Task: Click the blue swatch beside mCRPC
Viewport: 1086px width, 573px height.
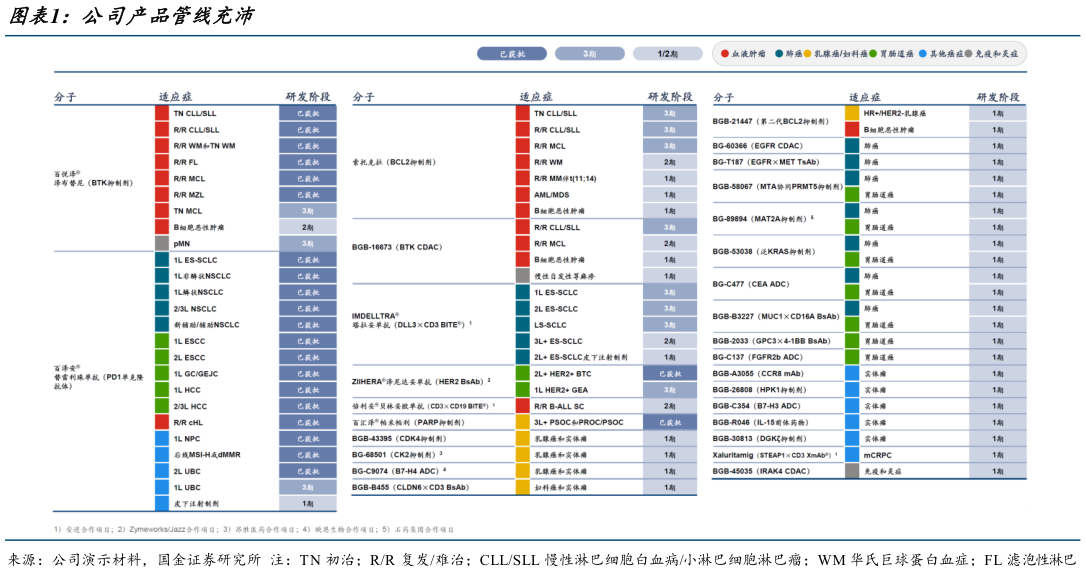Action: pos(852,455)
